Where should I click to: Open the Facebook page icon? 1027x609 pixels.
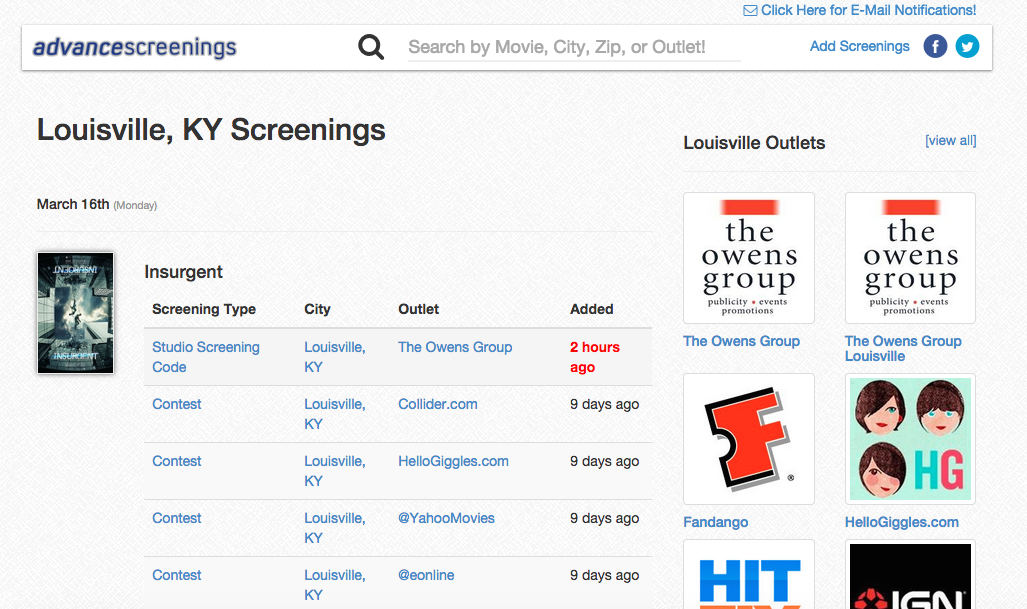[x=935, y=46]
